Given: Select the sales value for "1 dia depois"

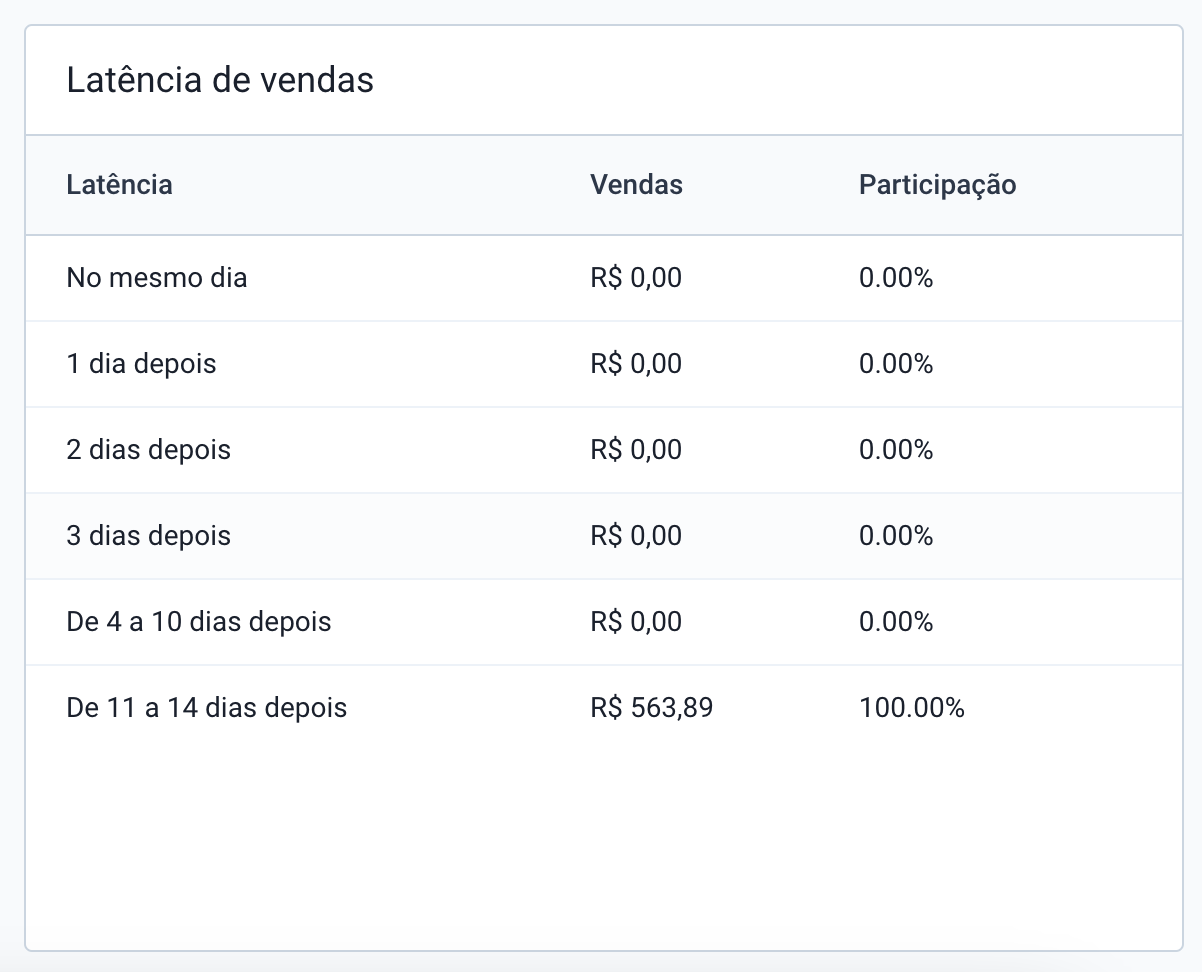Looking at the screenshot, I should [x=636, y=363].
